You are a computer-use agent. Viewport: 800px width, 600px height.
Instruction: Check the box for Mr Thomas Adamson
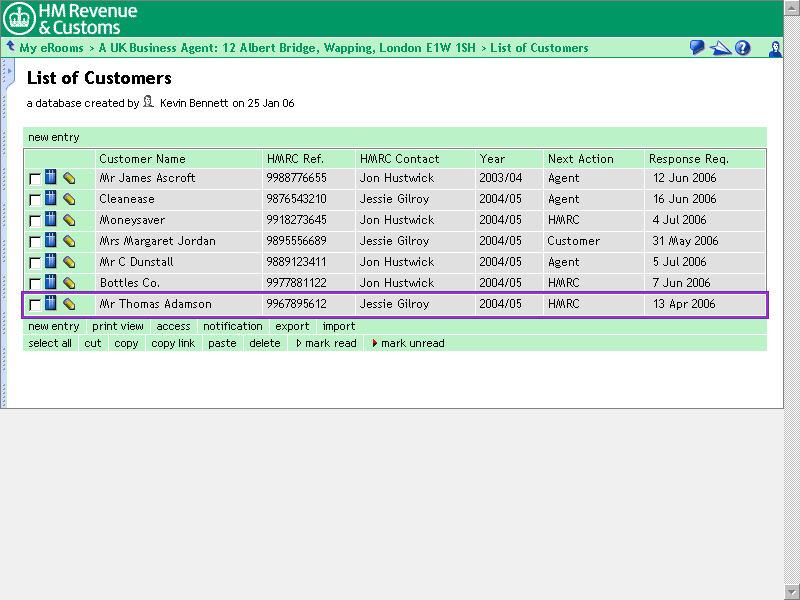35,305
